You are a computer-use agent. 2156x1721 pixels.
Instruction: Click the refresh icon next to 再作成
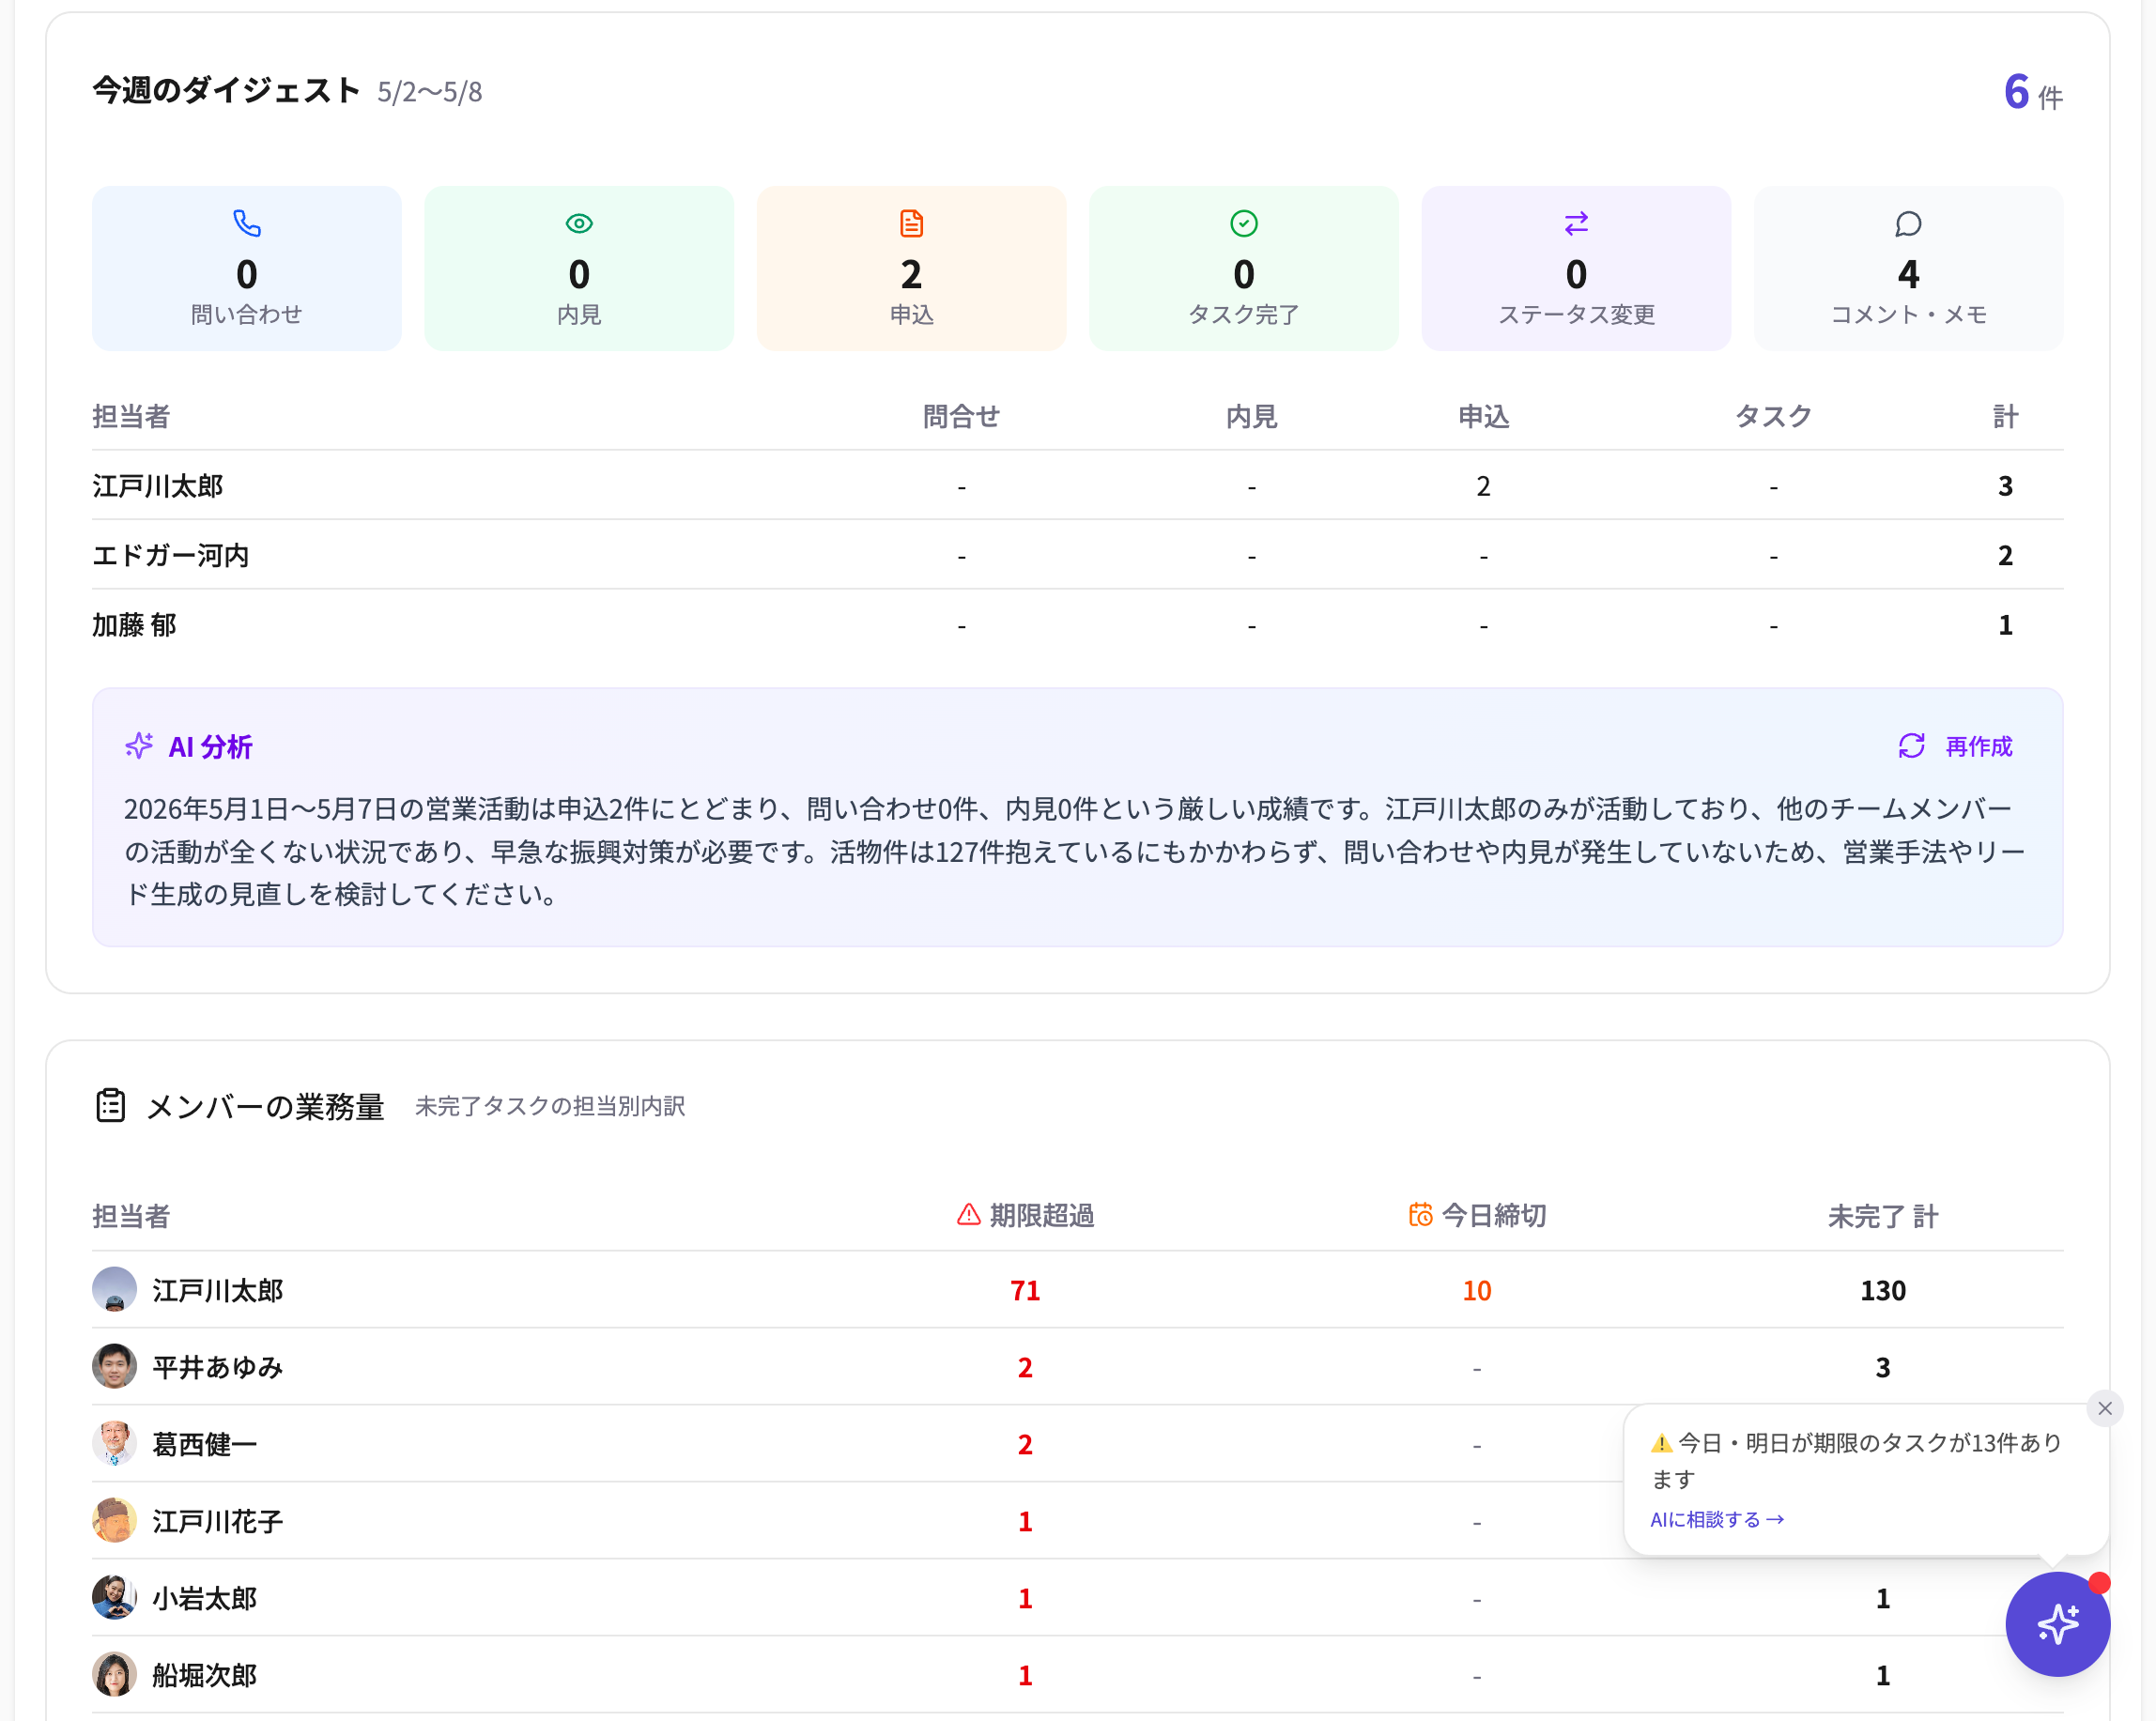click(1911, 746)
